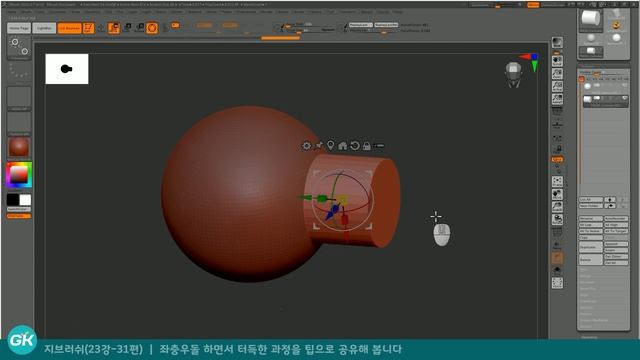Click the Delete subtool button
The image size is (640, 360).
pyautogui.click(x=591, y=260)
